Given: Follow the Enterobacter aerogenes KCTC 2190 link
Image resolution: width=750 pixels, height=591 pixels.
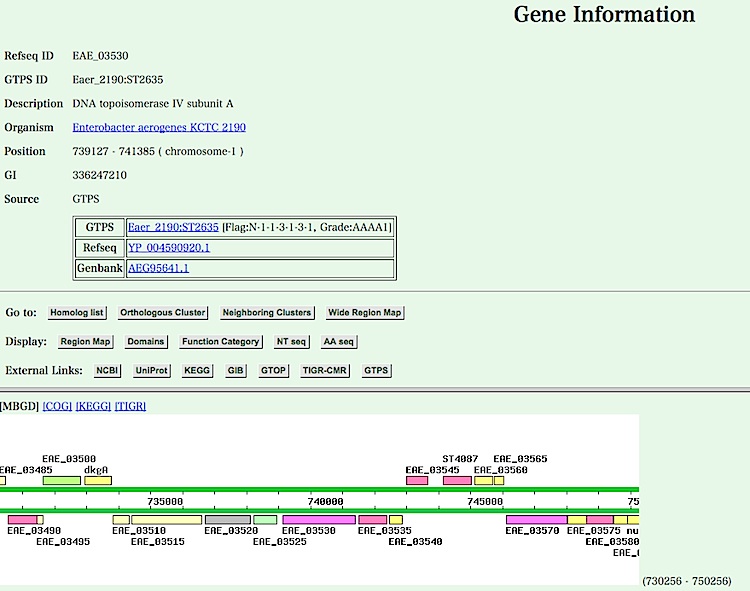Looking at the screenshot, I should (159, 128).
